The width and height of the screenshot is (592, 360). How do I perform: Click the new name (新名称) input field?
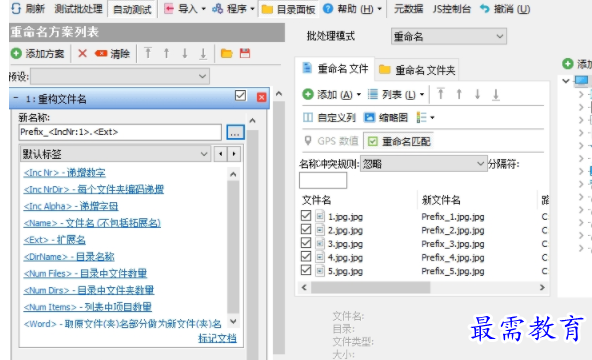(x=120, y=132)
